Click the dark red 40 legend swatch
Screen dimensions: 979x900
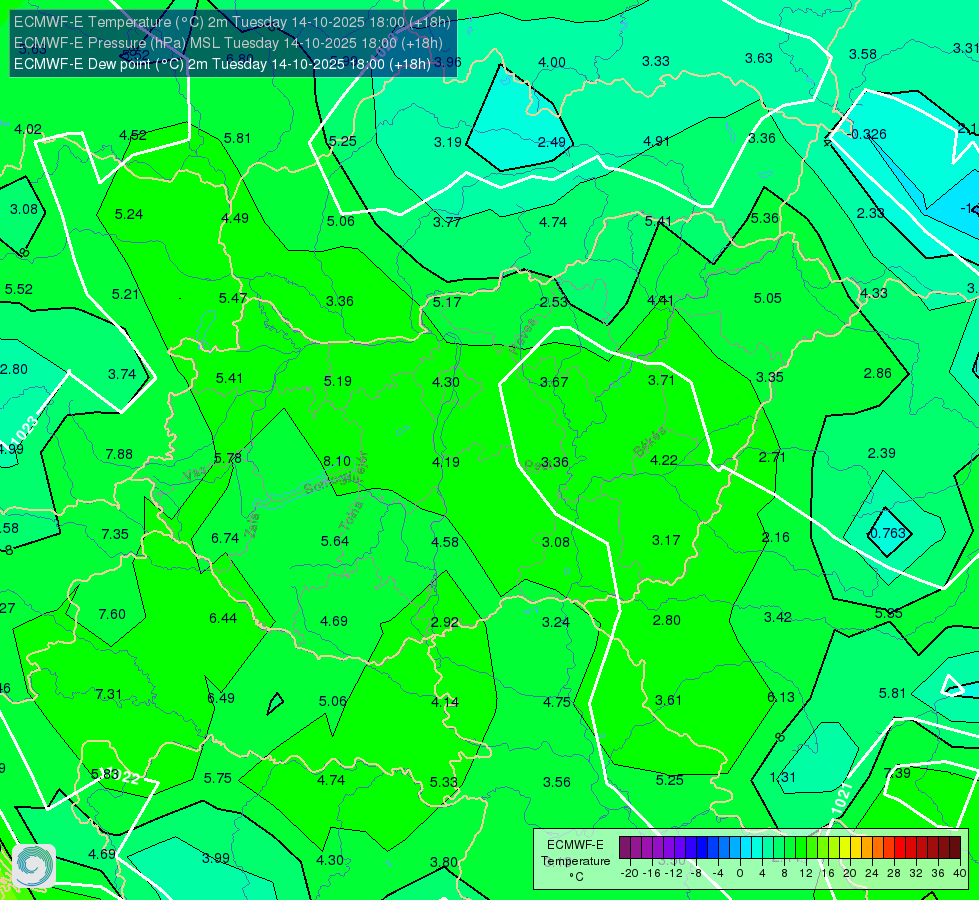tap(955, 848)
